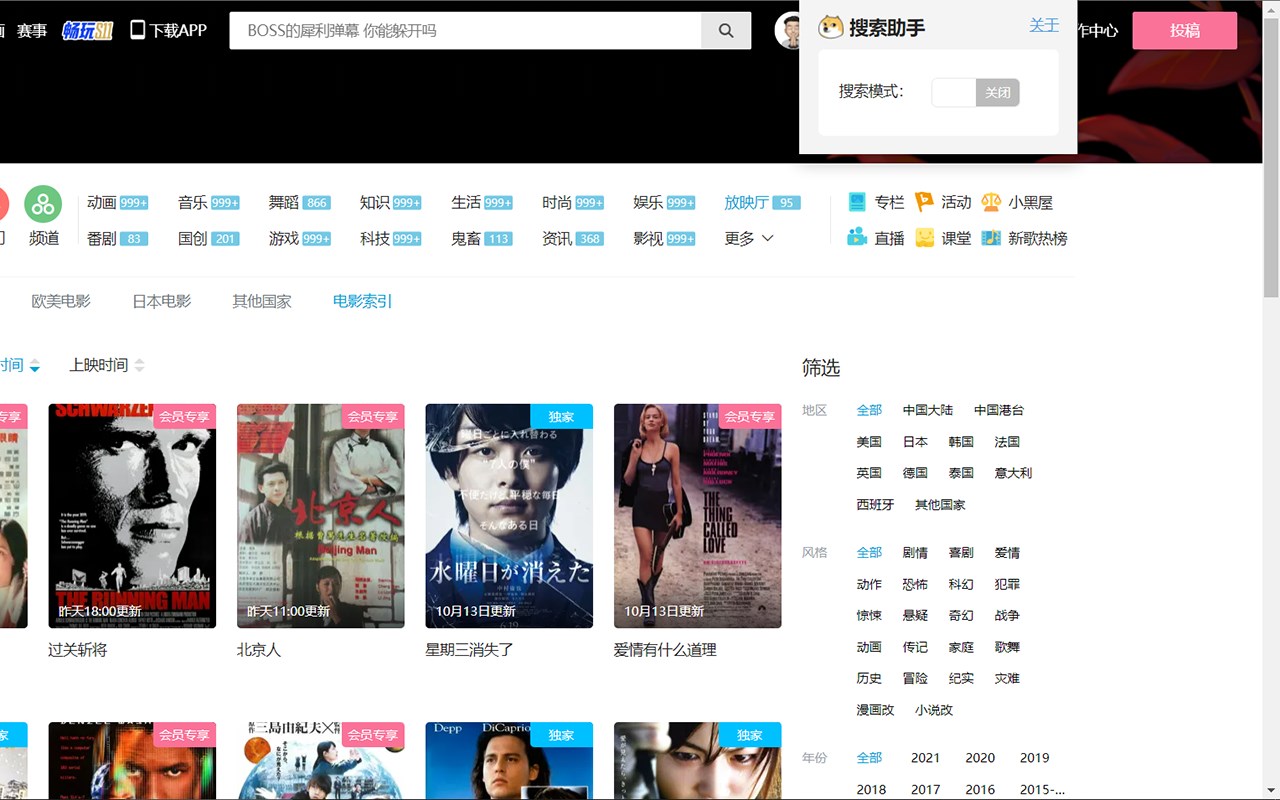Filter style by 科幻
The image size is (1280, 800).
click(x=961, y=584)
